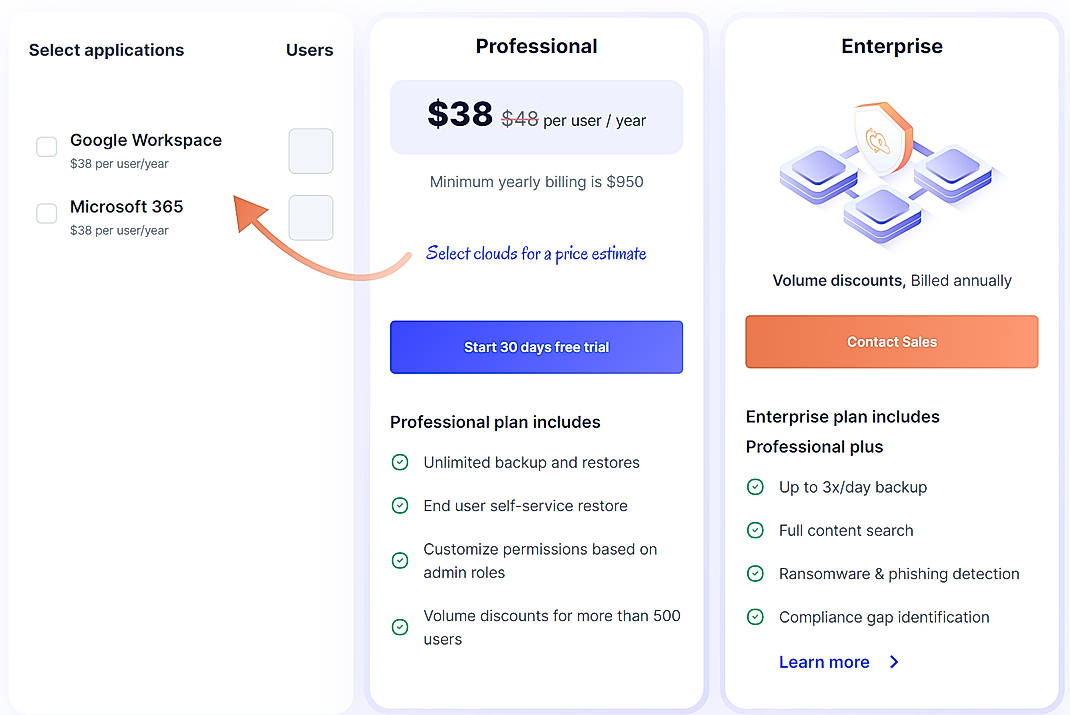The height and width of the screenshot is (715, 1070).
Task: Click the checkmark icon next to Full content search
Action: point(755,530)
